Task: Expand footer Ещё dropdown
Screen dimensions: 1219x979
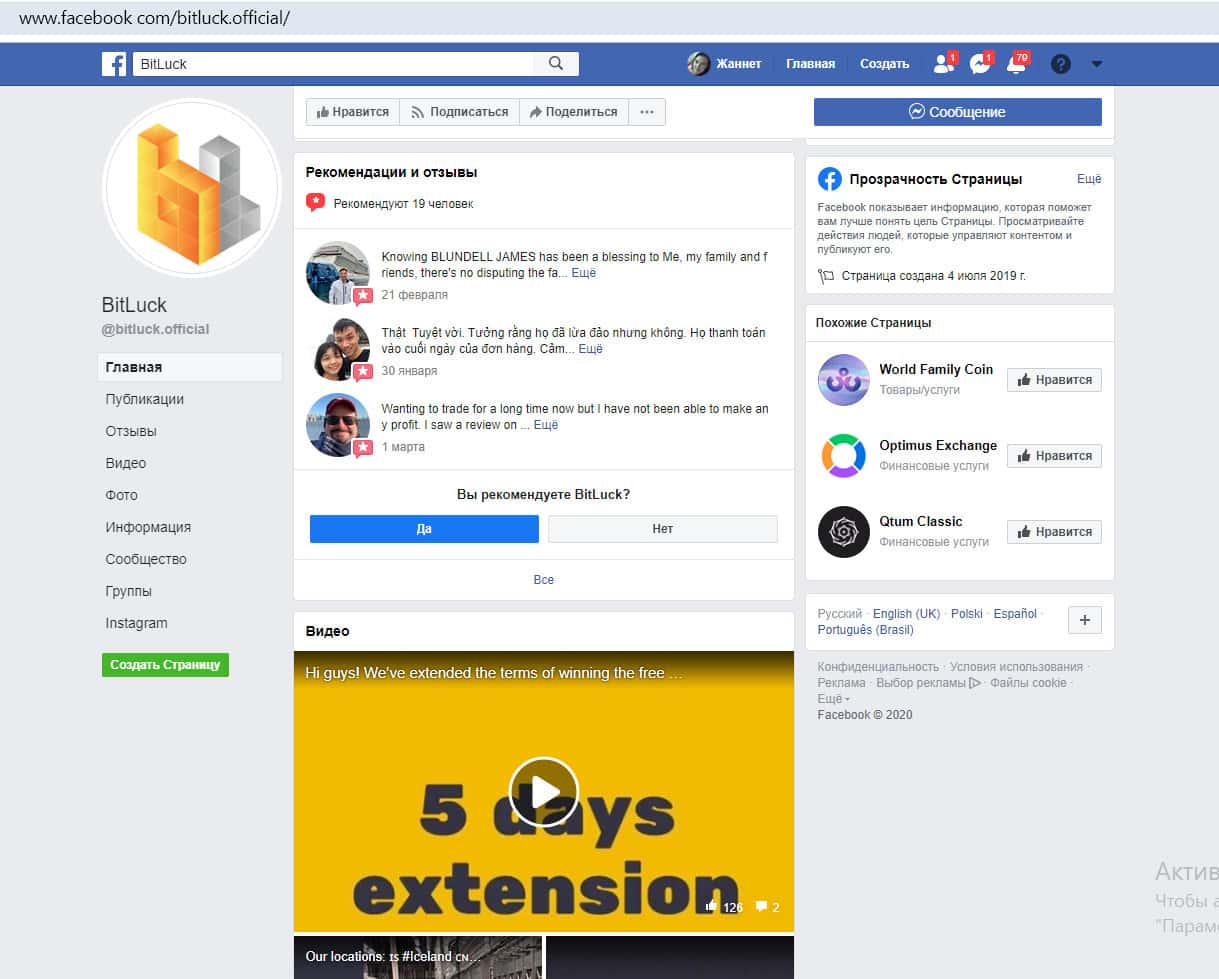Action: (x=833, y=699)
